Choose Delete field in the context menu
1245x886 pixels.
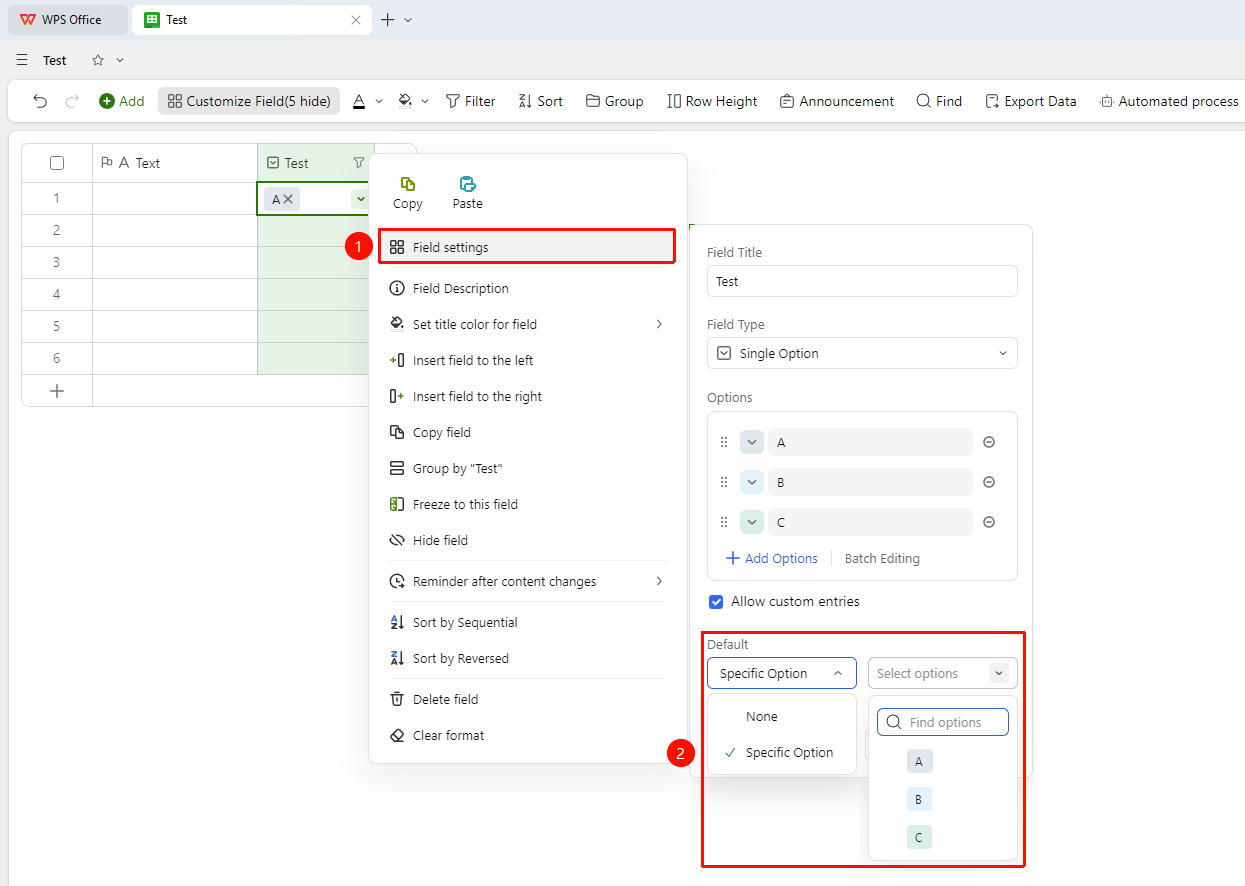pyautogui.click(x=527, y=699)
